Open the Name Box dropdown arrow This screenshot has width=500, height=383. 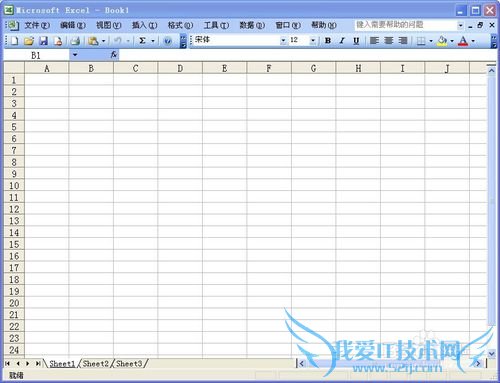coord(75,55)
